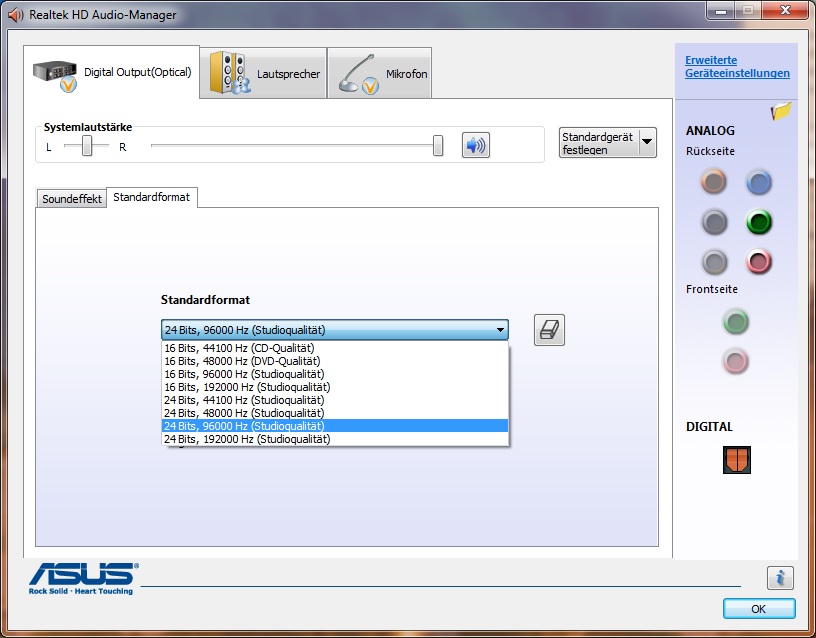Select the pink front panel jack
Image resolution: width=816 pixels, height=638 pixels.
pyautogui.click(x=735, y=361)
